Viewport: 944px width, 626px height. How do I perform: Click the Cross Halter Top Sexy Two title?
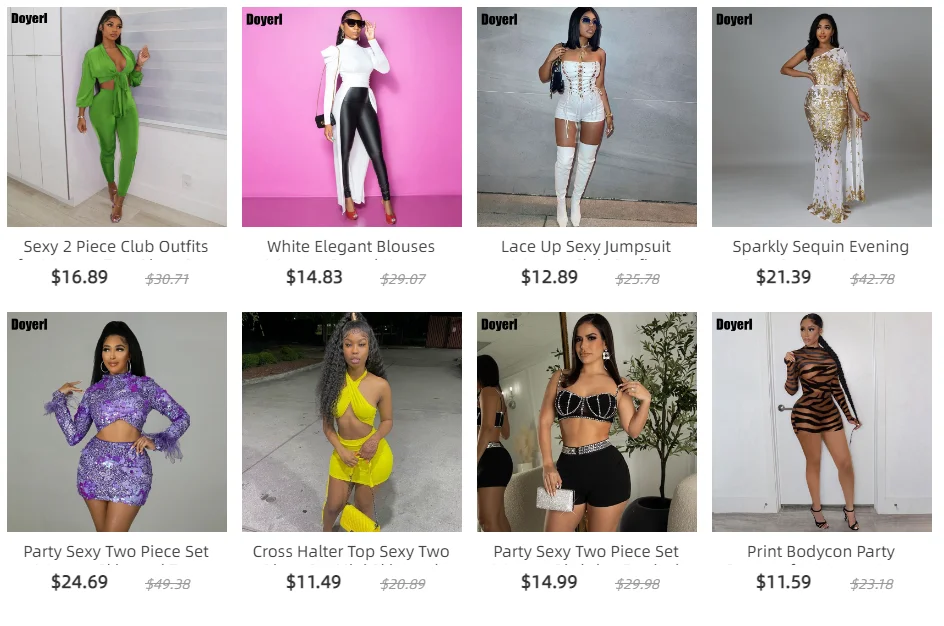pyautogui.click(x=351, y=551)
